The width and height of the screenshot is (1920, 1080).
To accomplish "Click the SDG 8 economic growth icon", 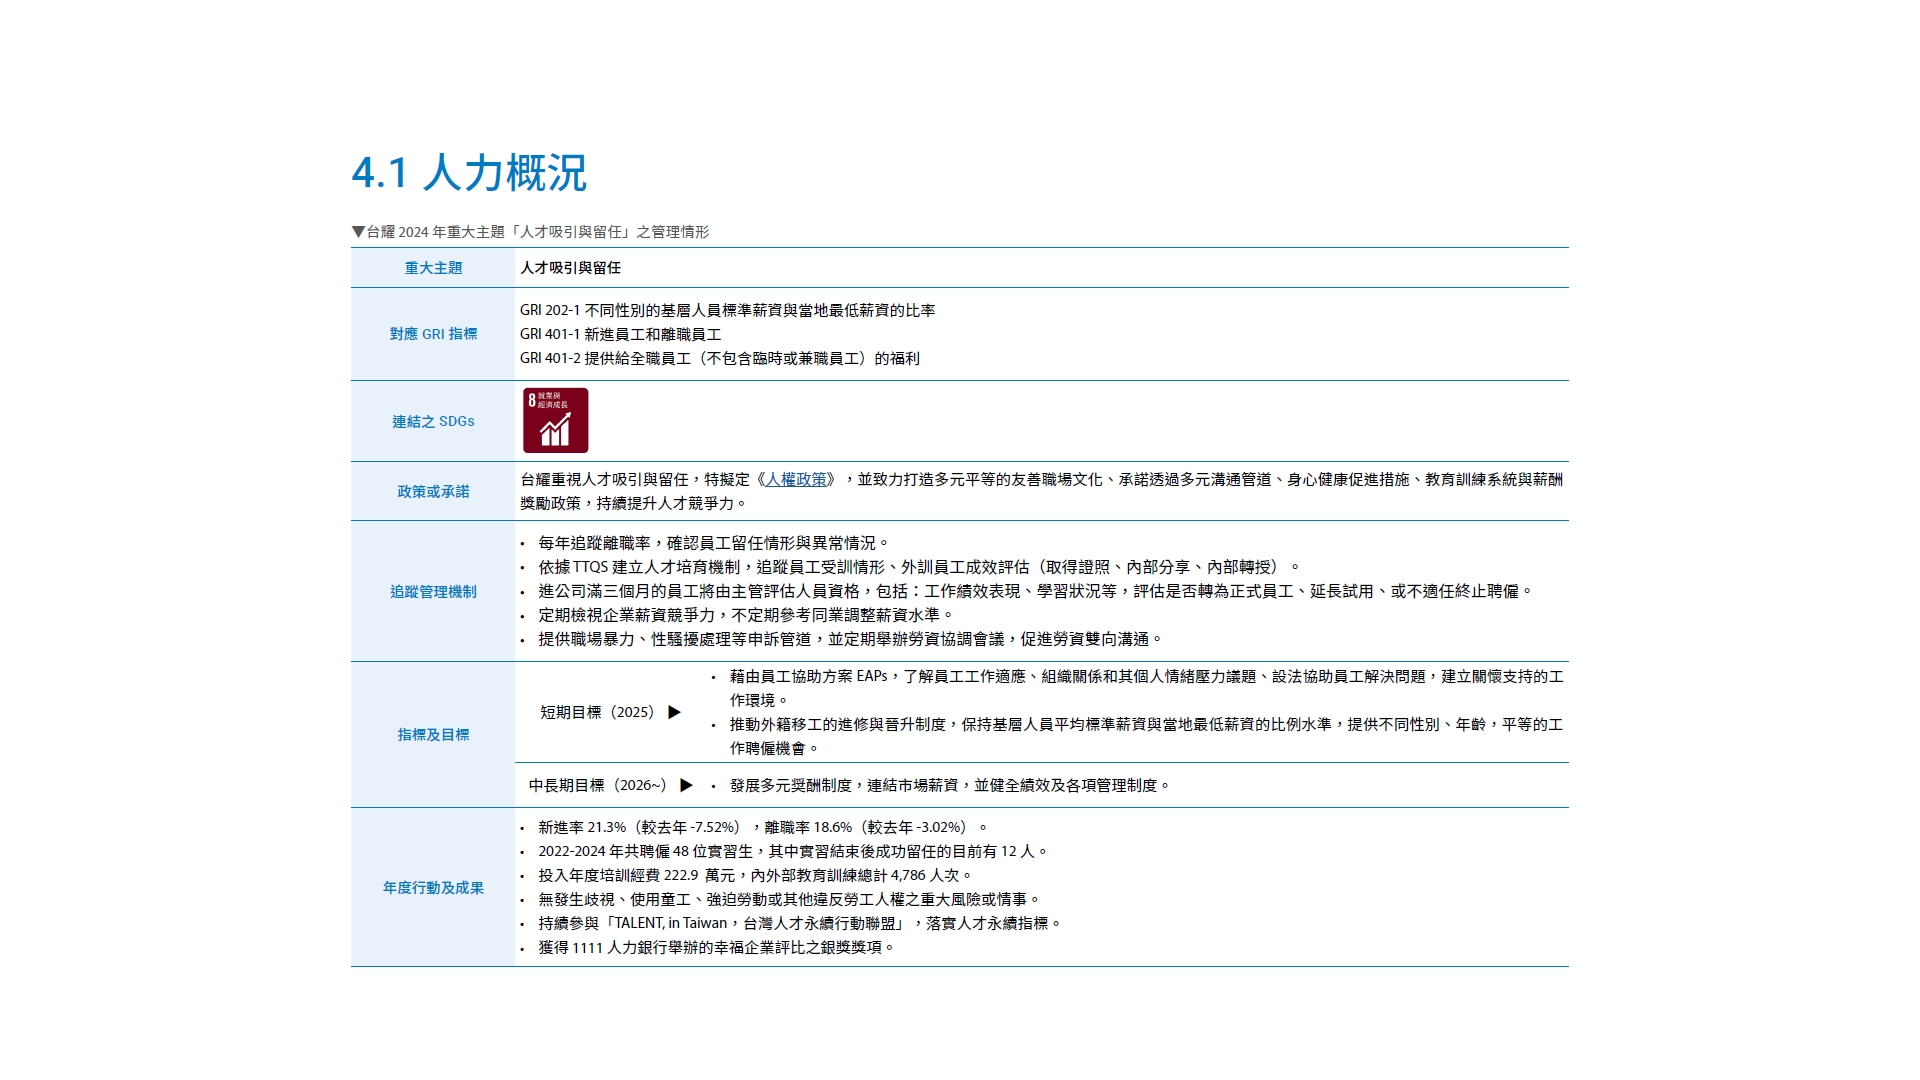I will [555, 421].
